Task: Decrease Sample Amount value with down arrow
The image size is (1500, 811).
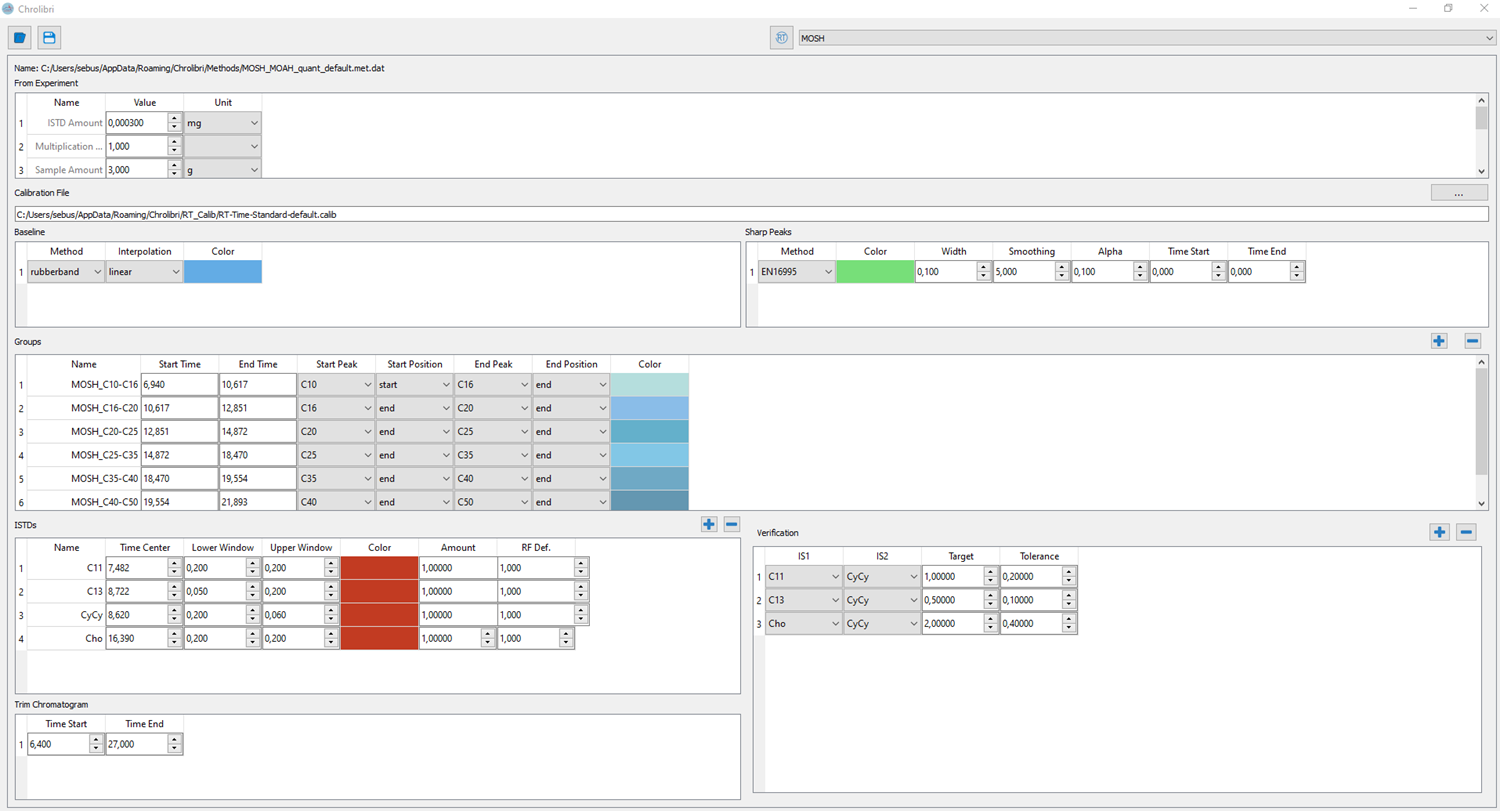Action: [x=174, y=175]
